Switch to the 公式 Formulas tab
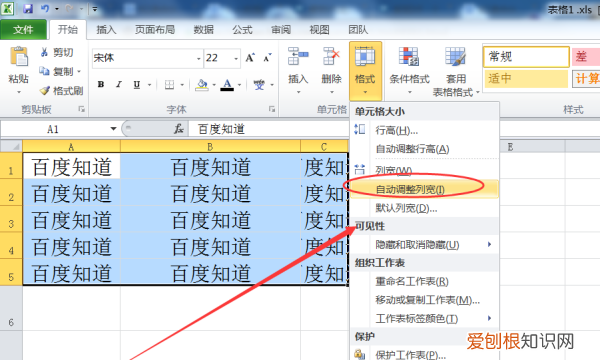The image size is (600, 360). (242, 29)
